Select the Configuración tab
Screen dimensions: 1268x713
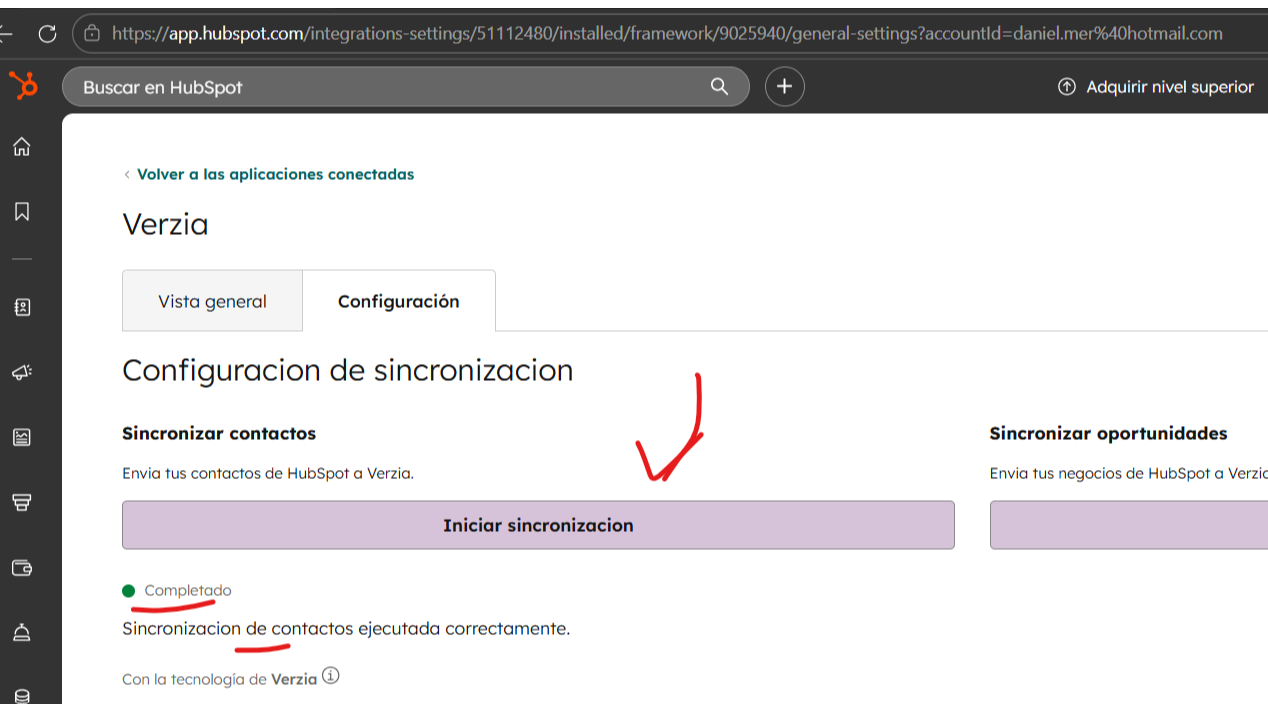398,301
